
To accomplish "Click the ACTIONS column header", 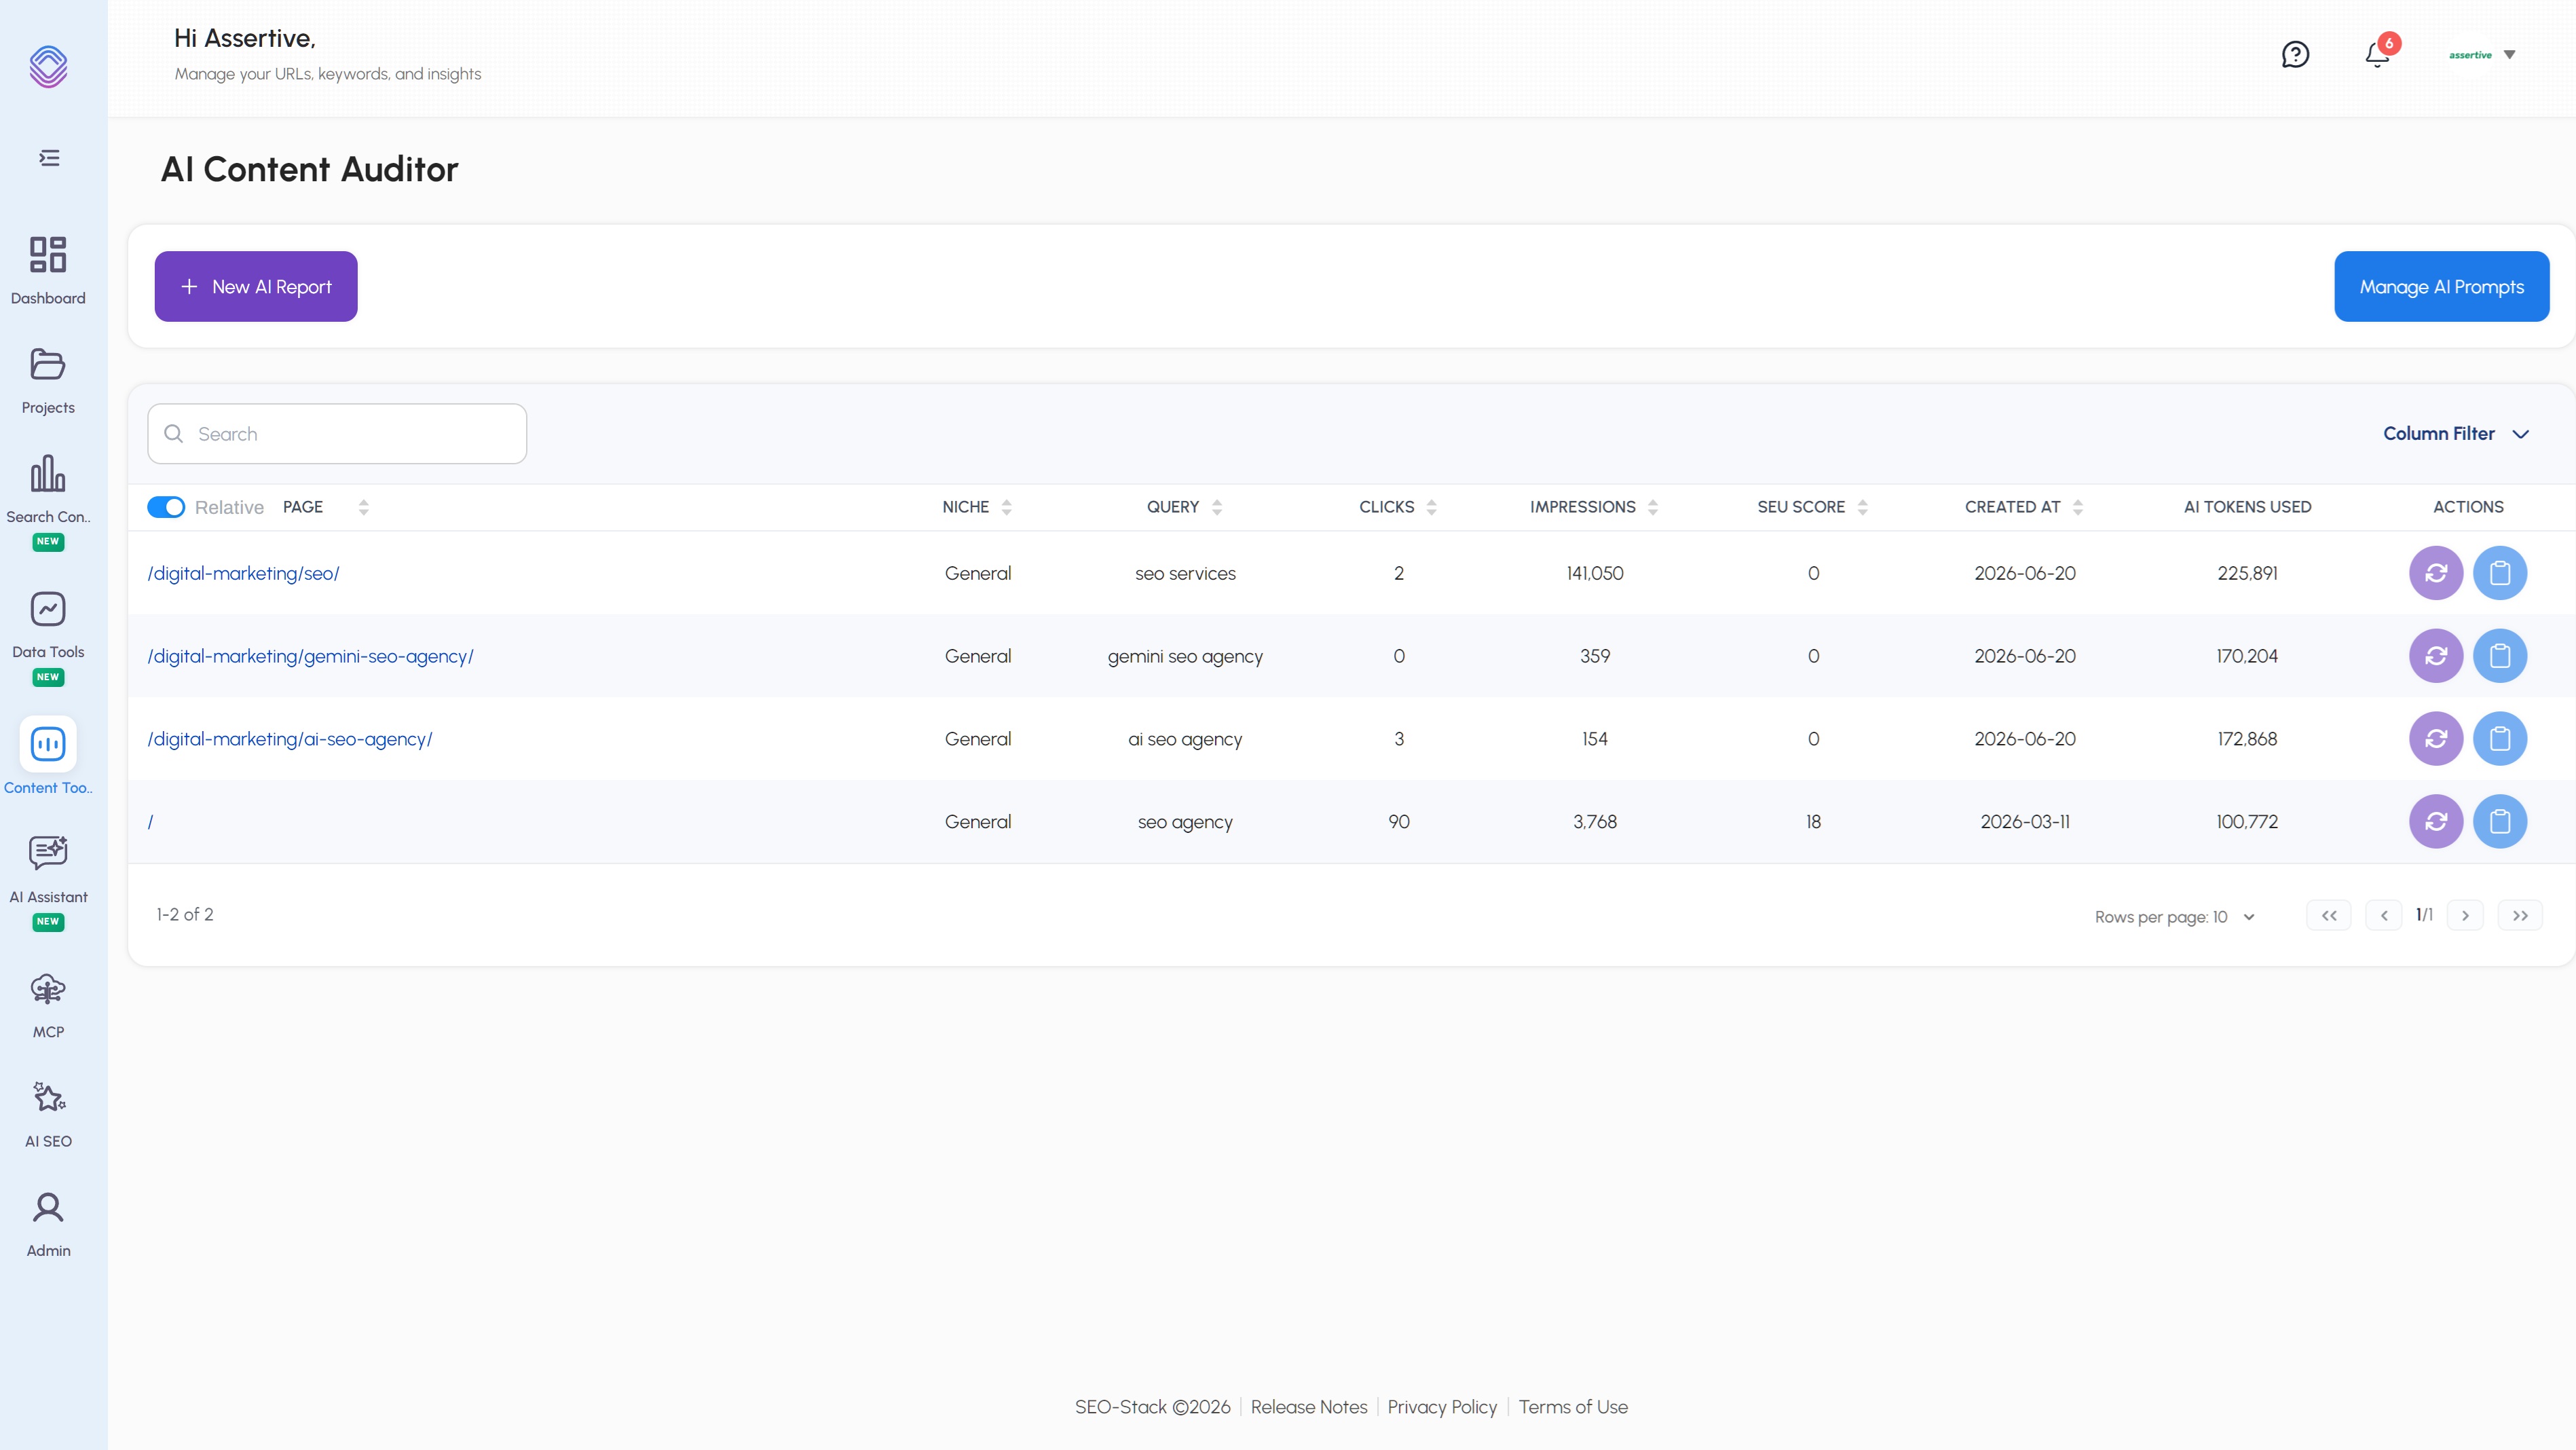I will [2468, 507].
